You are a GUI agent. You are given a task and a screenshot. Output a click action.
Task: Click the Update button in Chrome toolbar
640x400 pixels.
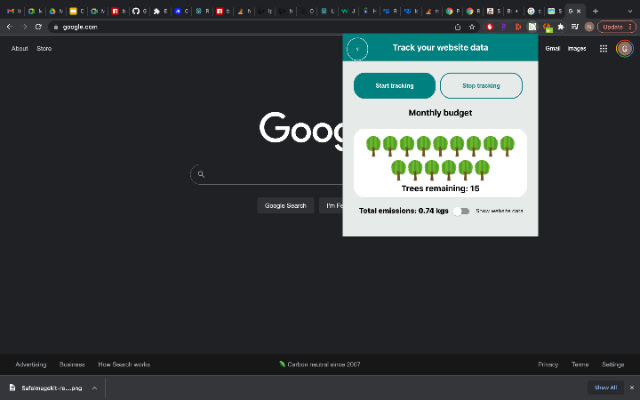[x=616, y=27]
